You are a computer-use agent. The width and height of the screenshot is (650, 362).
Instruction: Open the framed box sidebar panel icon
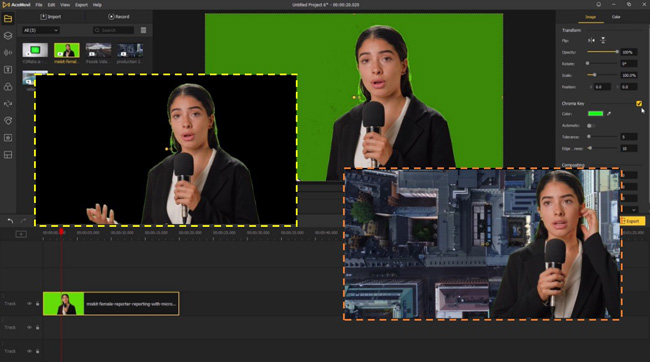click(8, 138)
